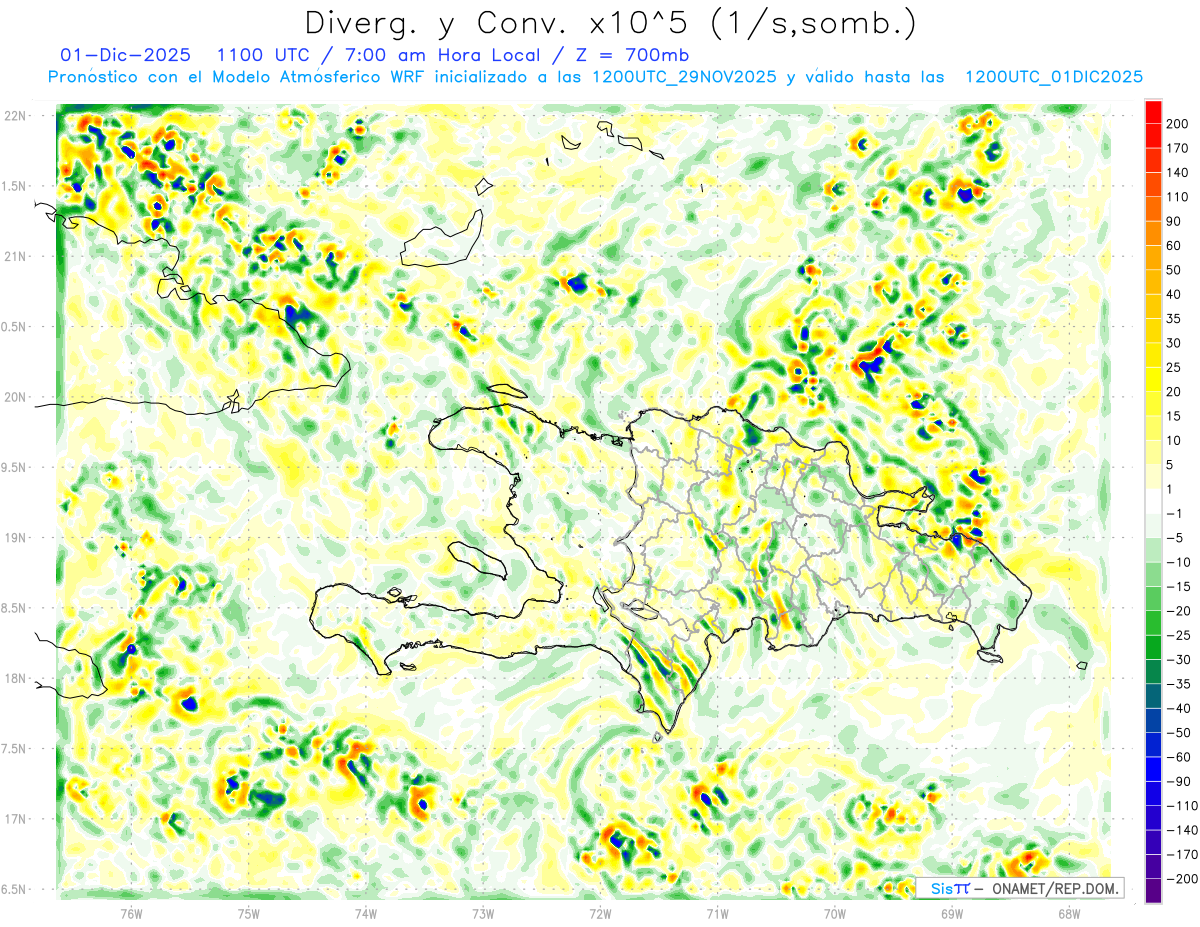Viewport: 1200px width, 927px height.
Task: Pick the dark purple swatch at color bar bottom
Action: tap(1153, 890)
